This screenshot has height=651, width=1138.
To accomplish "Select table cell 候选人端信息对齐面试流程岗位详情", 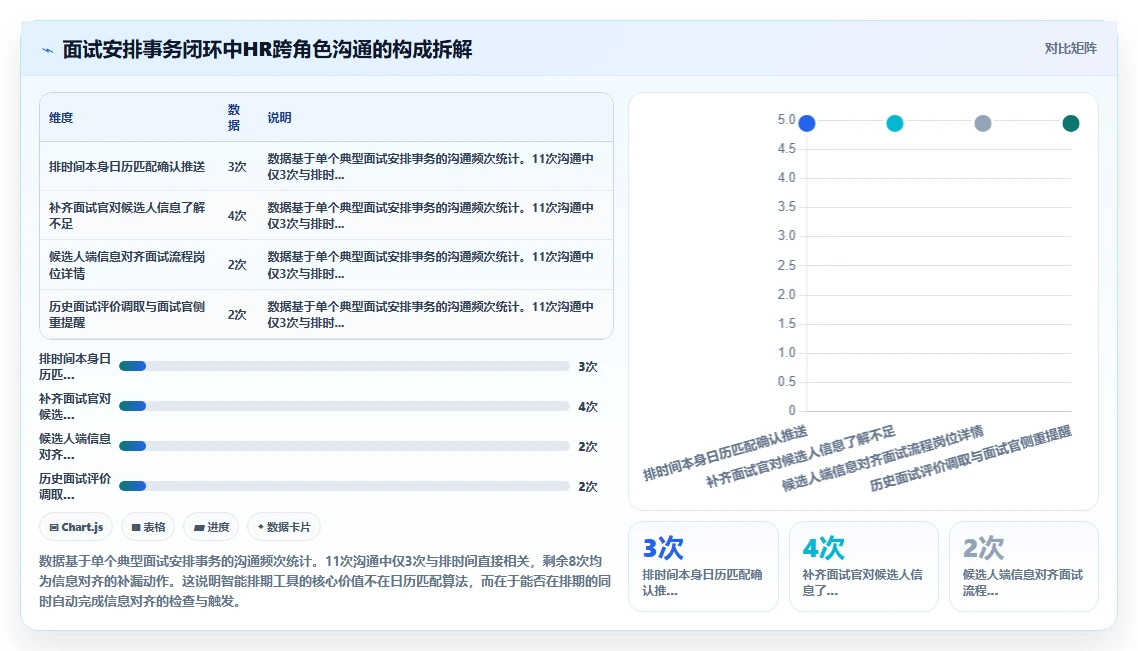I will (127, 265).
